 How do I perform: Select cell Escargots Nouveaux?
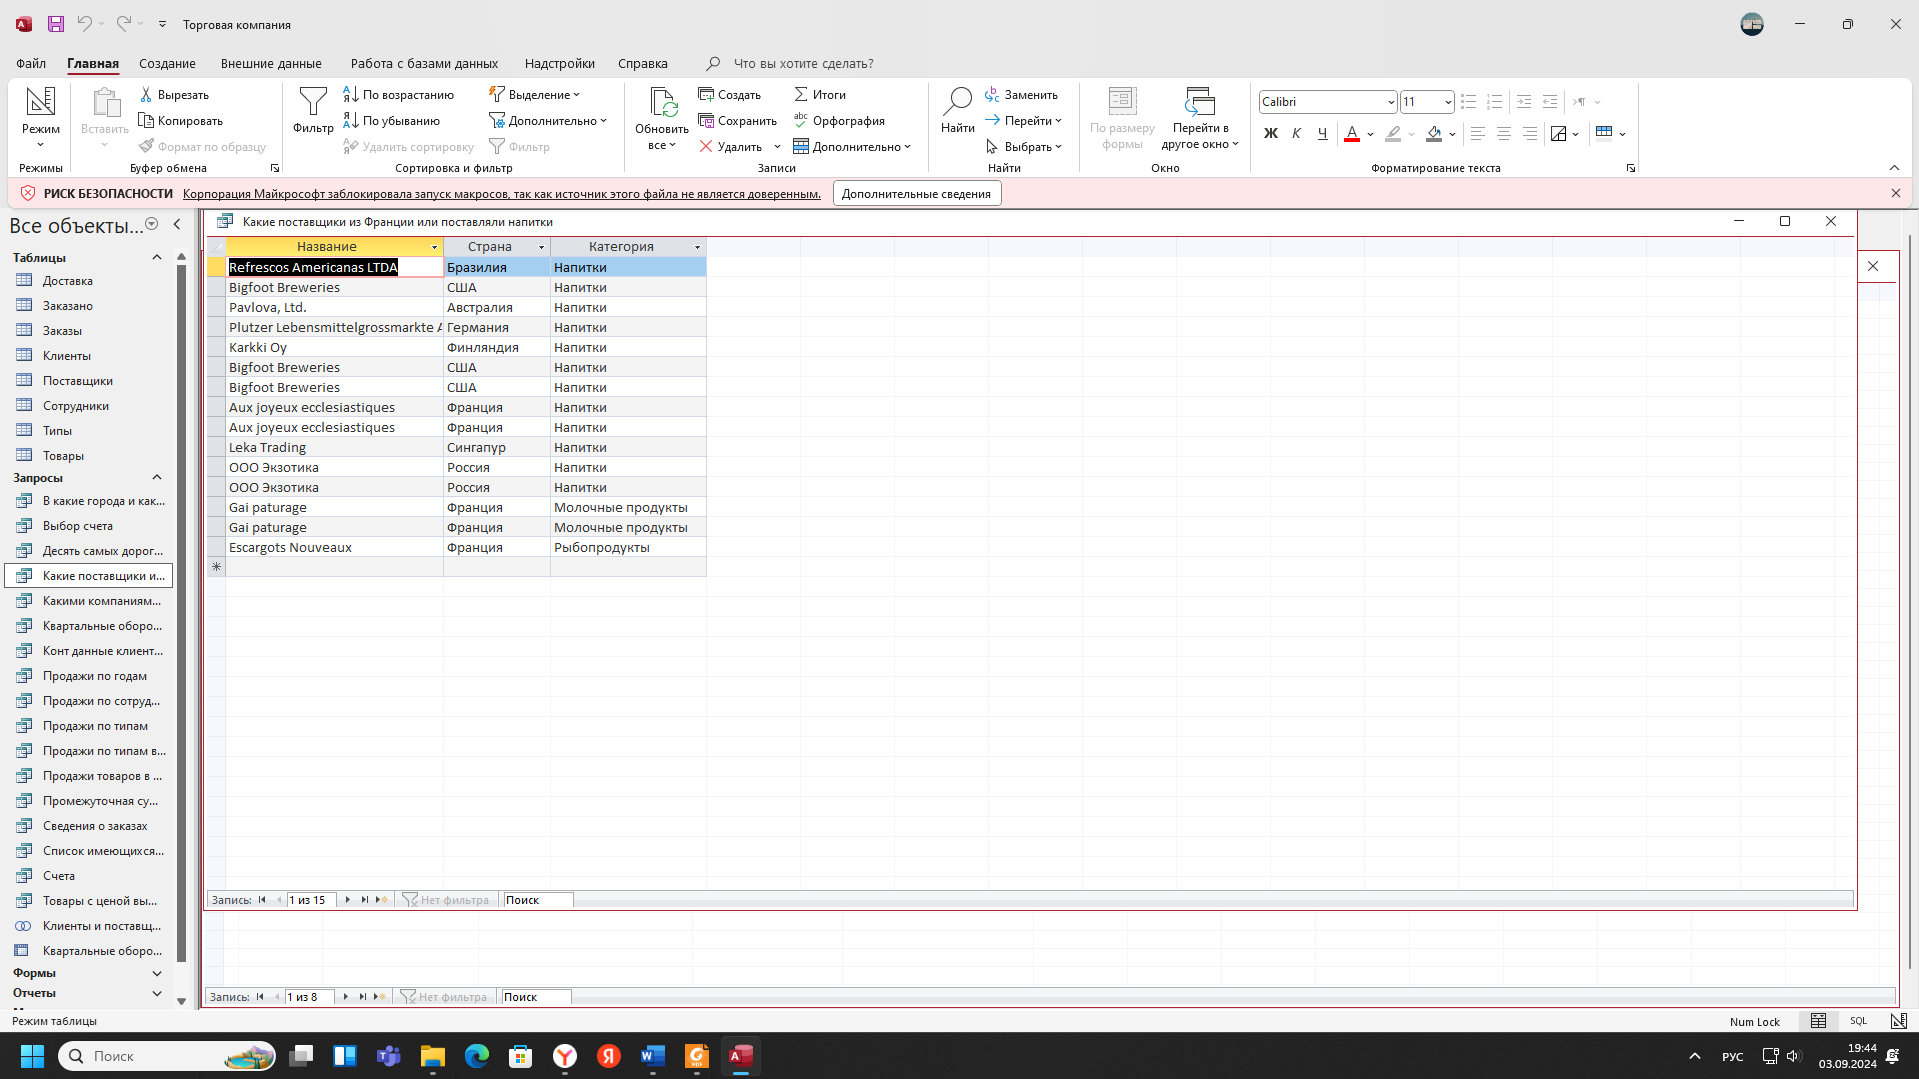(x=334, y=547)
